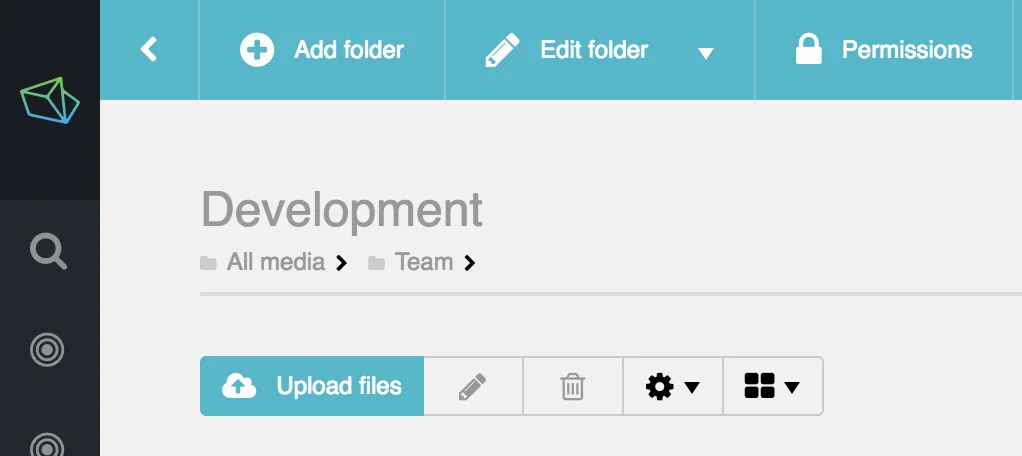Screen dimensions: 1022x456
Task: Click the app logo in the sidebar
Action: 49,100
